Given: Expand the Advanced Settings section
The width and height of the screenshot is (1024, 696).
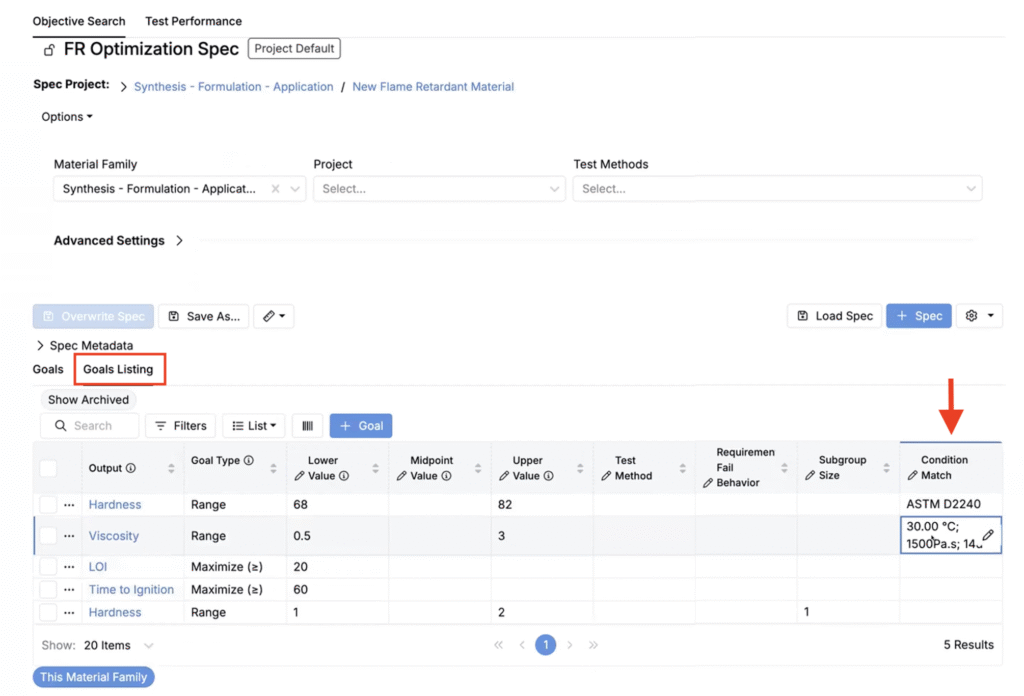Looking at the screenshot, I should click(x=118, y=240).
